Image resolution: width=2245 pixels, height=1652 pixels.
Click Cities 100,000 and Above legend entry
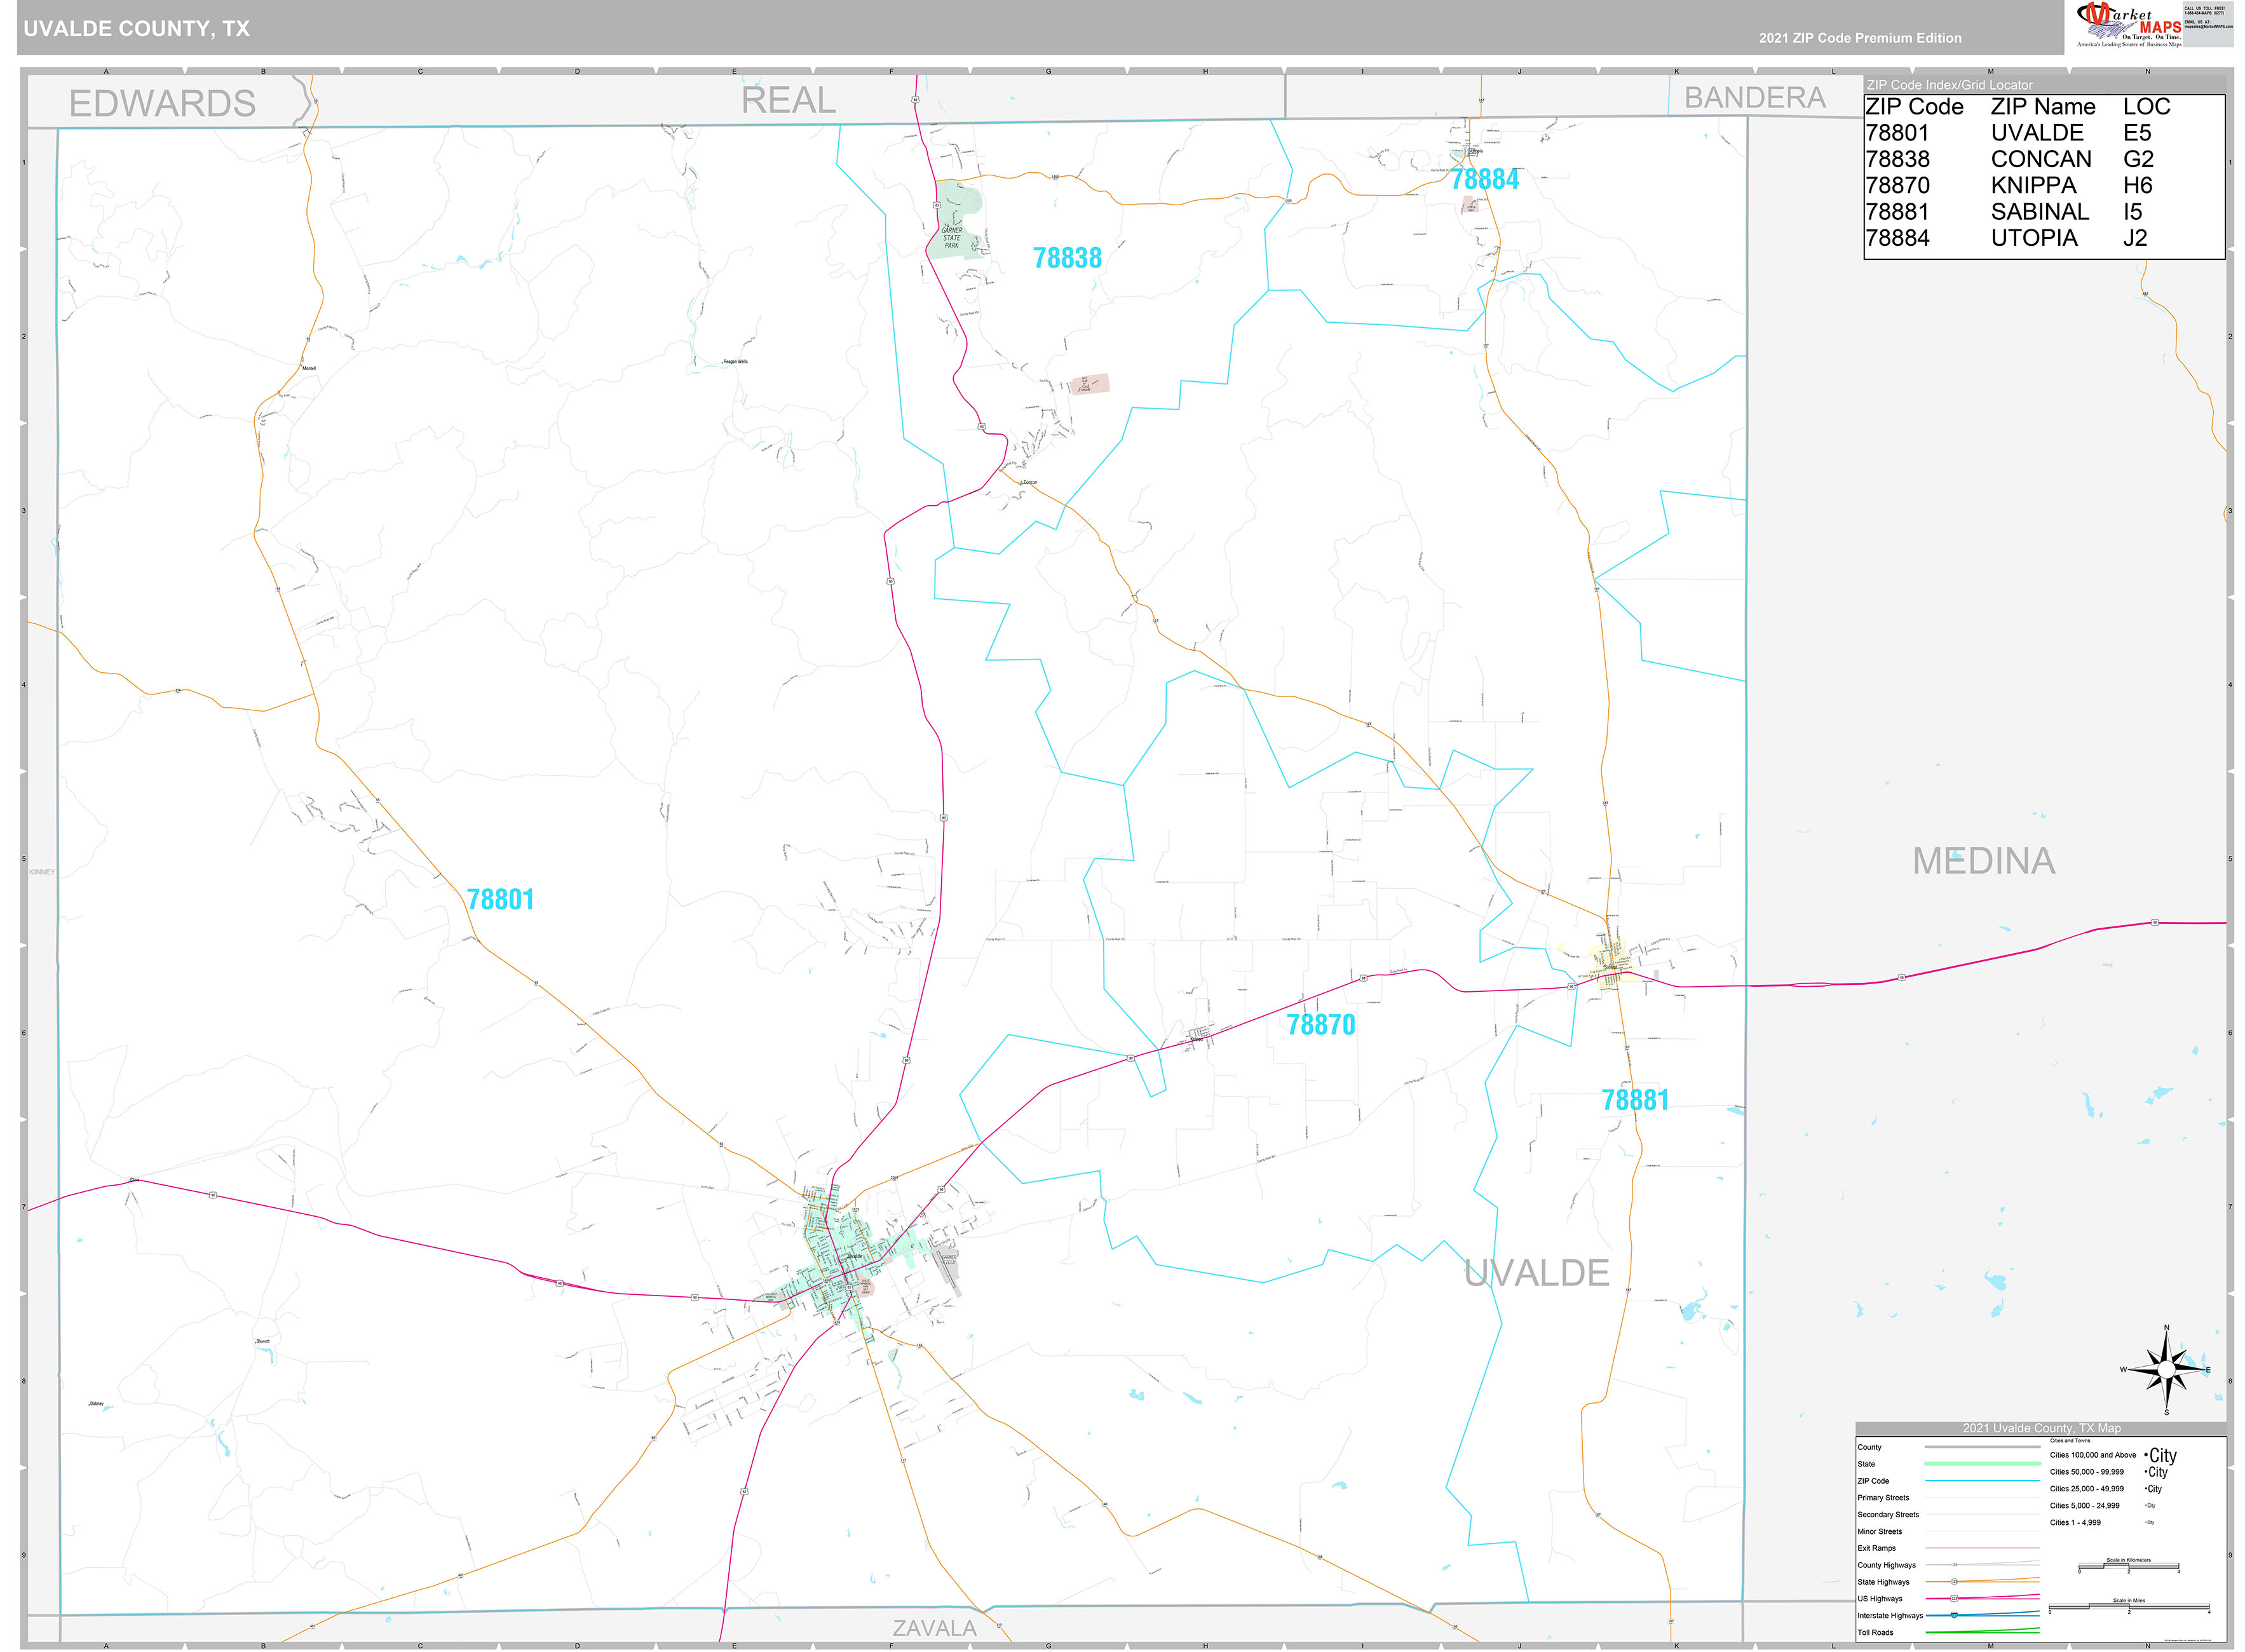tap(2093, 1455)
